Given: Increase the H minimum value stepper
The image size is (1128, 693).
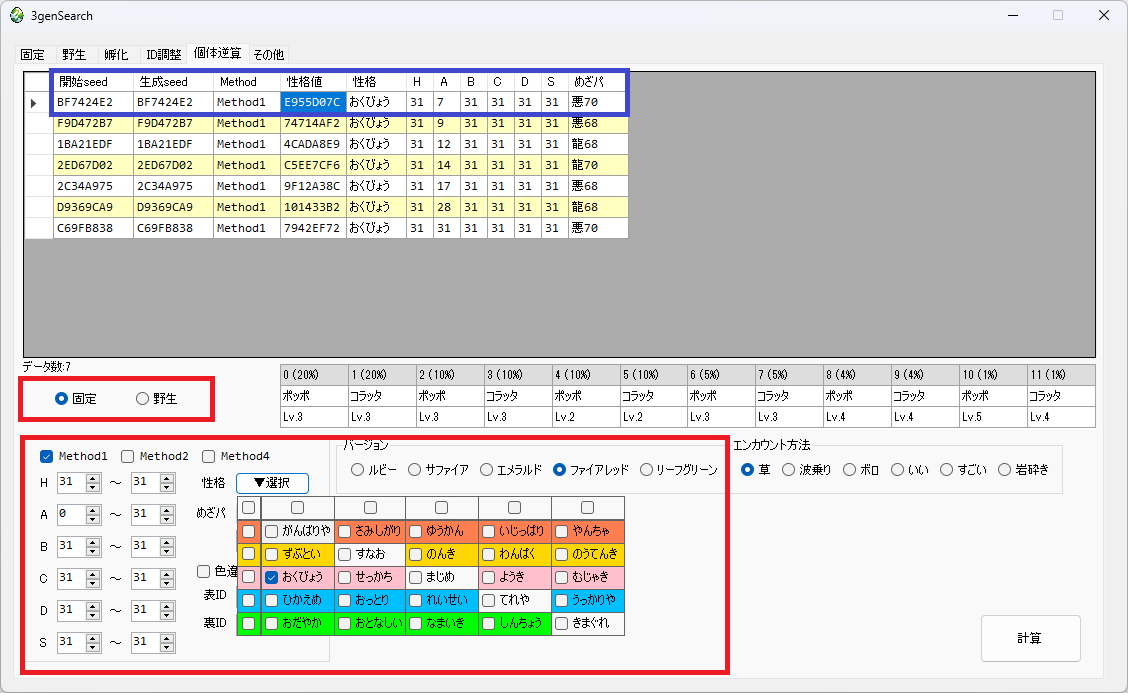Looking at the screenshot, I should pos(93,479).
